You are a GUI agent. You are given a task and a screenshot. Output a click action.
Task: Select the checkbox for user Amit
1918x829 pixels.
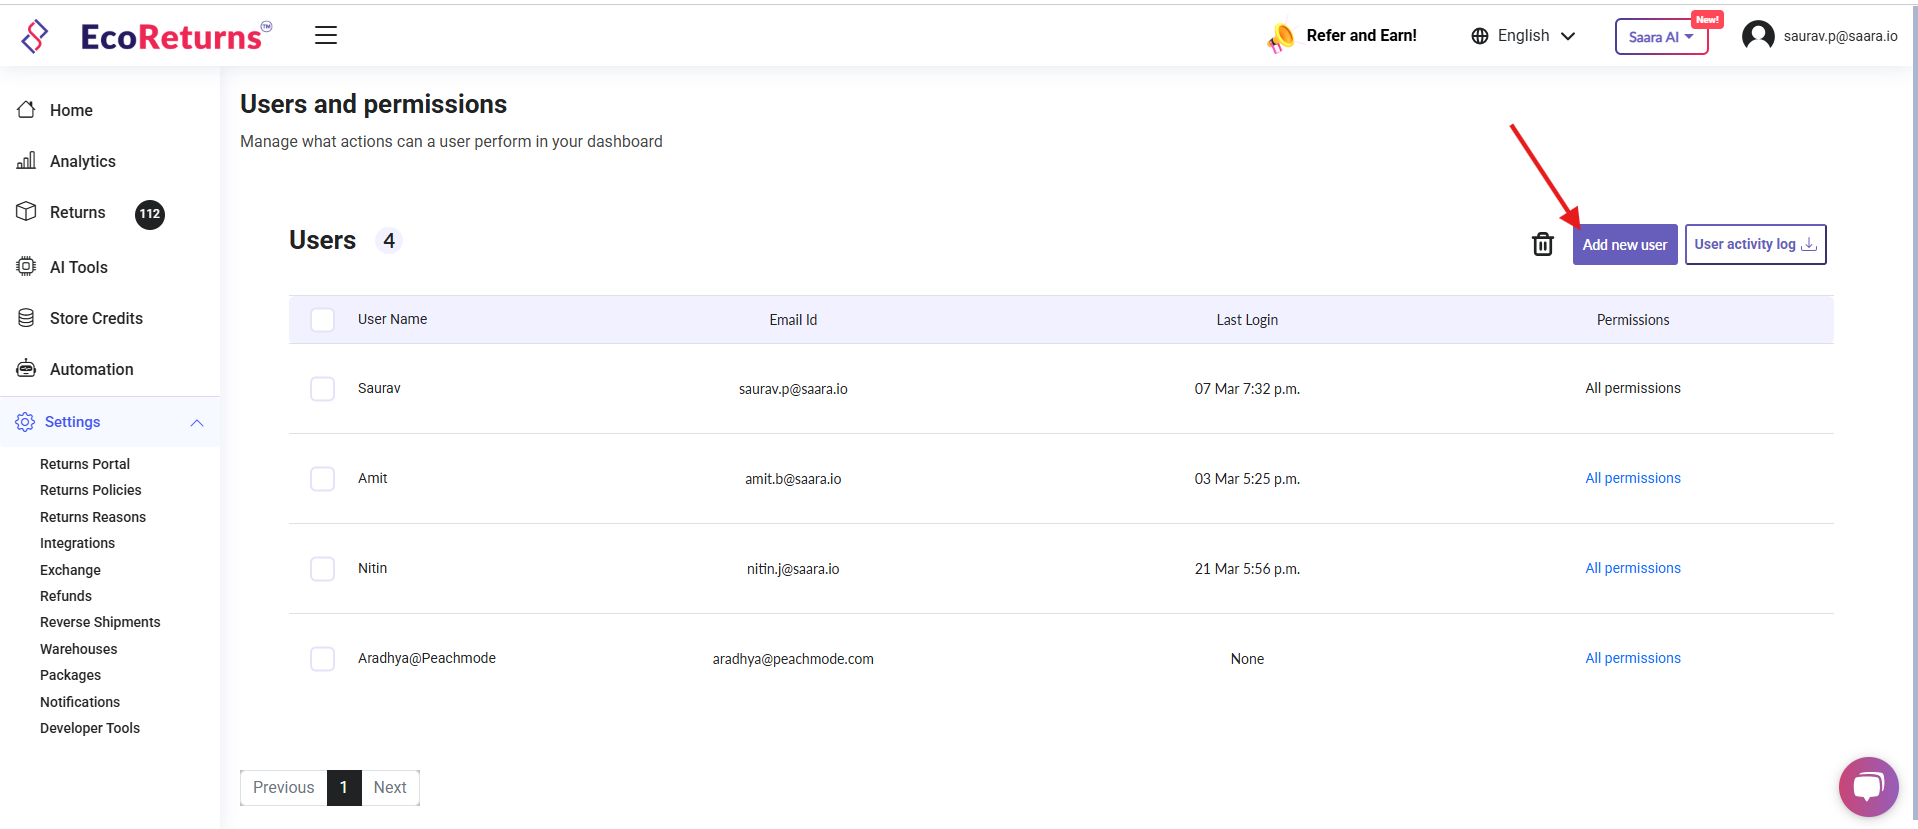point(322,479)
